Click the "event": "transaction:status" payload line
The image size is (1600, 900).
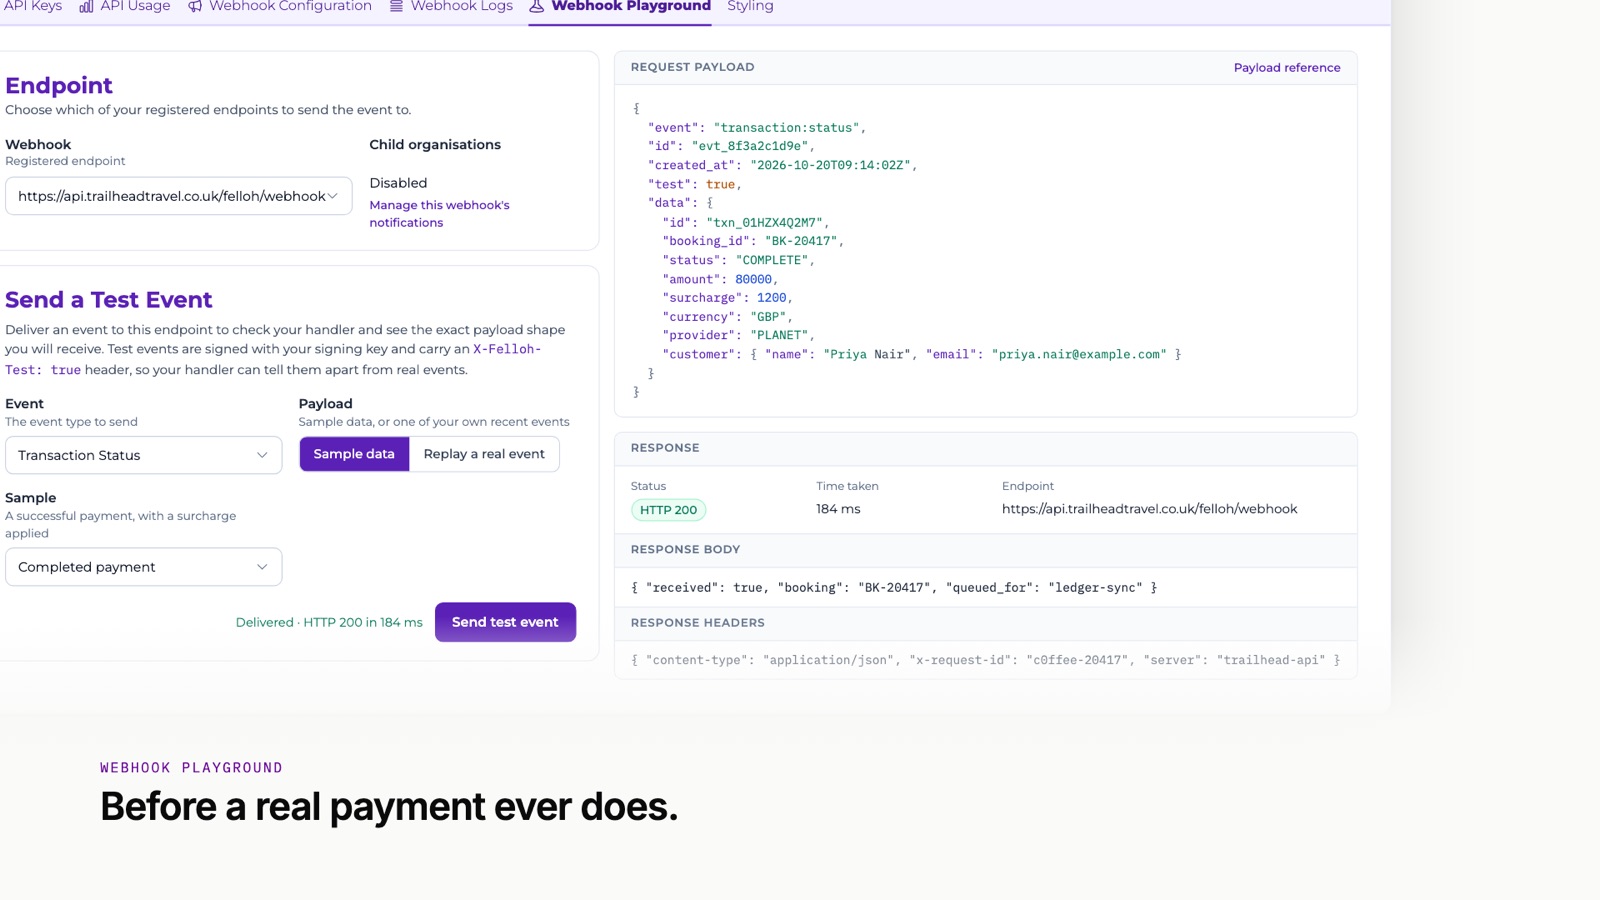[757, 128]
